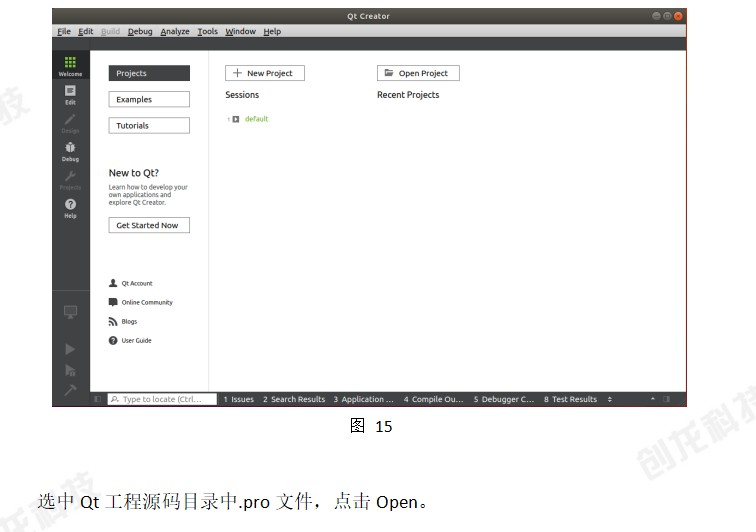Show the 2 Search Results pane
This screenshot has width=756, height=532.
click(x=294, y=399)
